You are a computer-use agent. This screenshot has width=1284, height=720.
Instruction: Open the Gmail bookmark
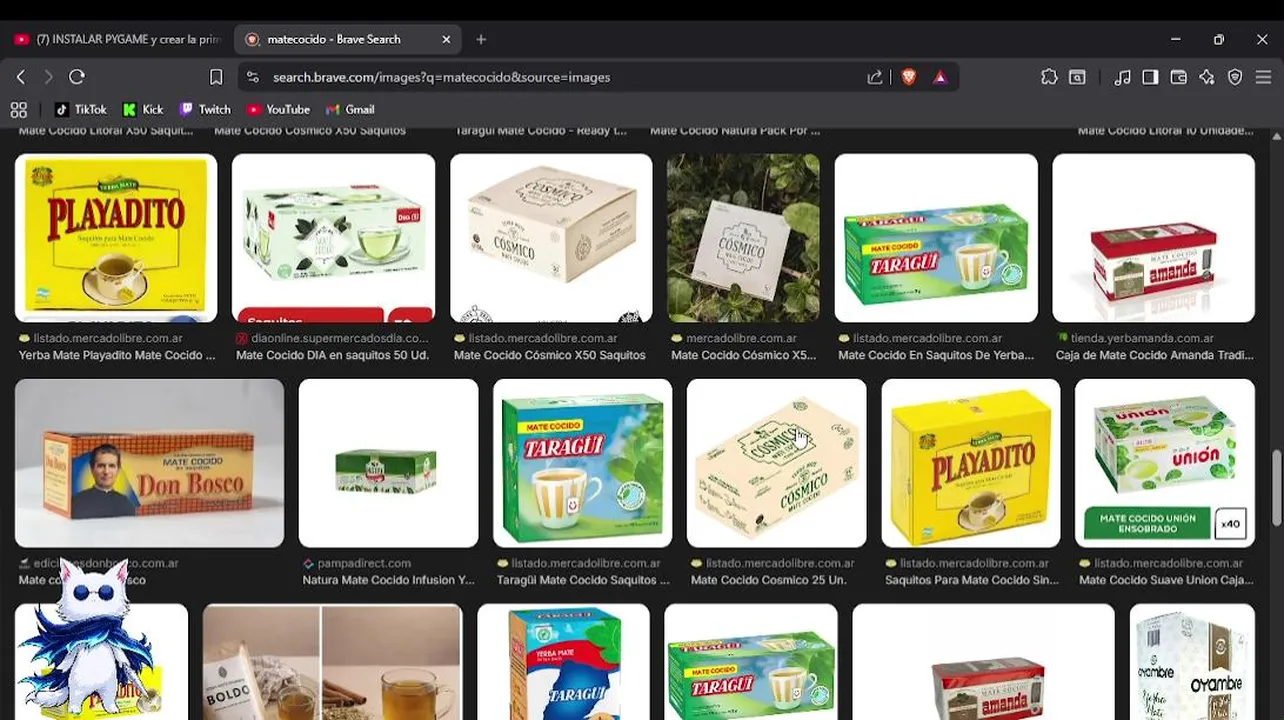[x=350, y=110]
